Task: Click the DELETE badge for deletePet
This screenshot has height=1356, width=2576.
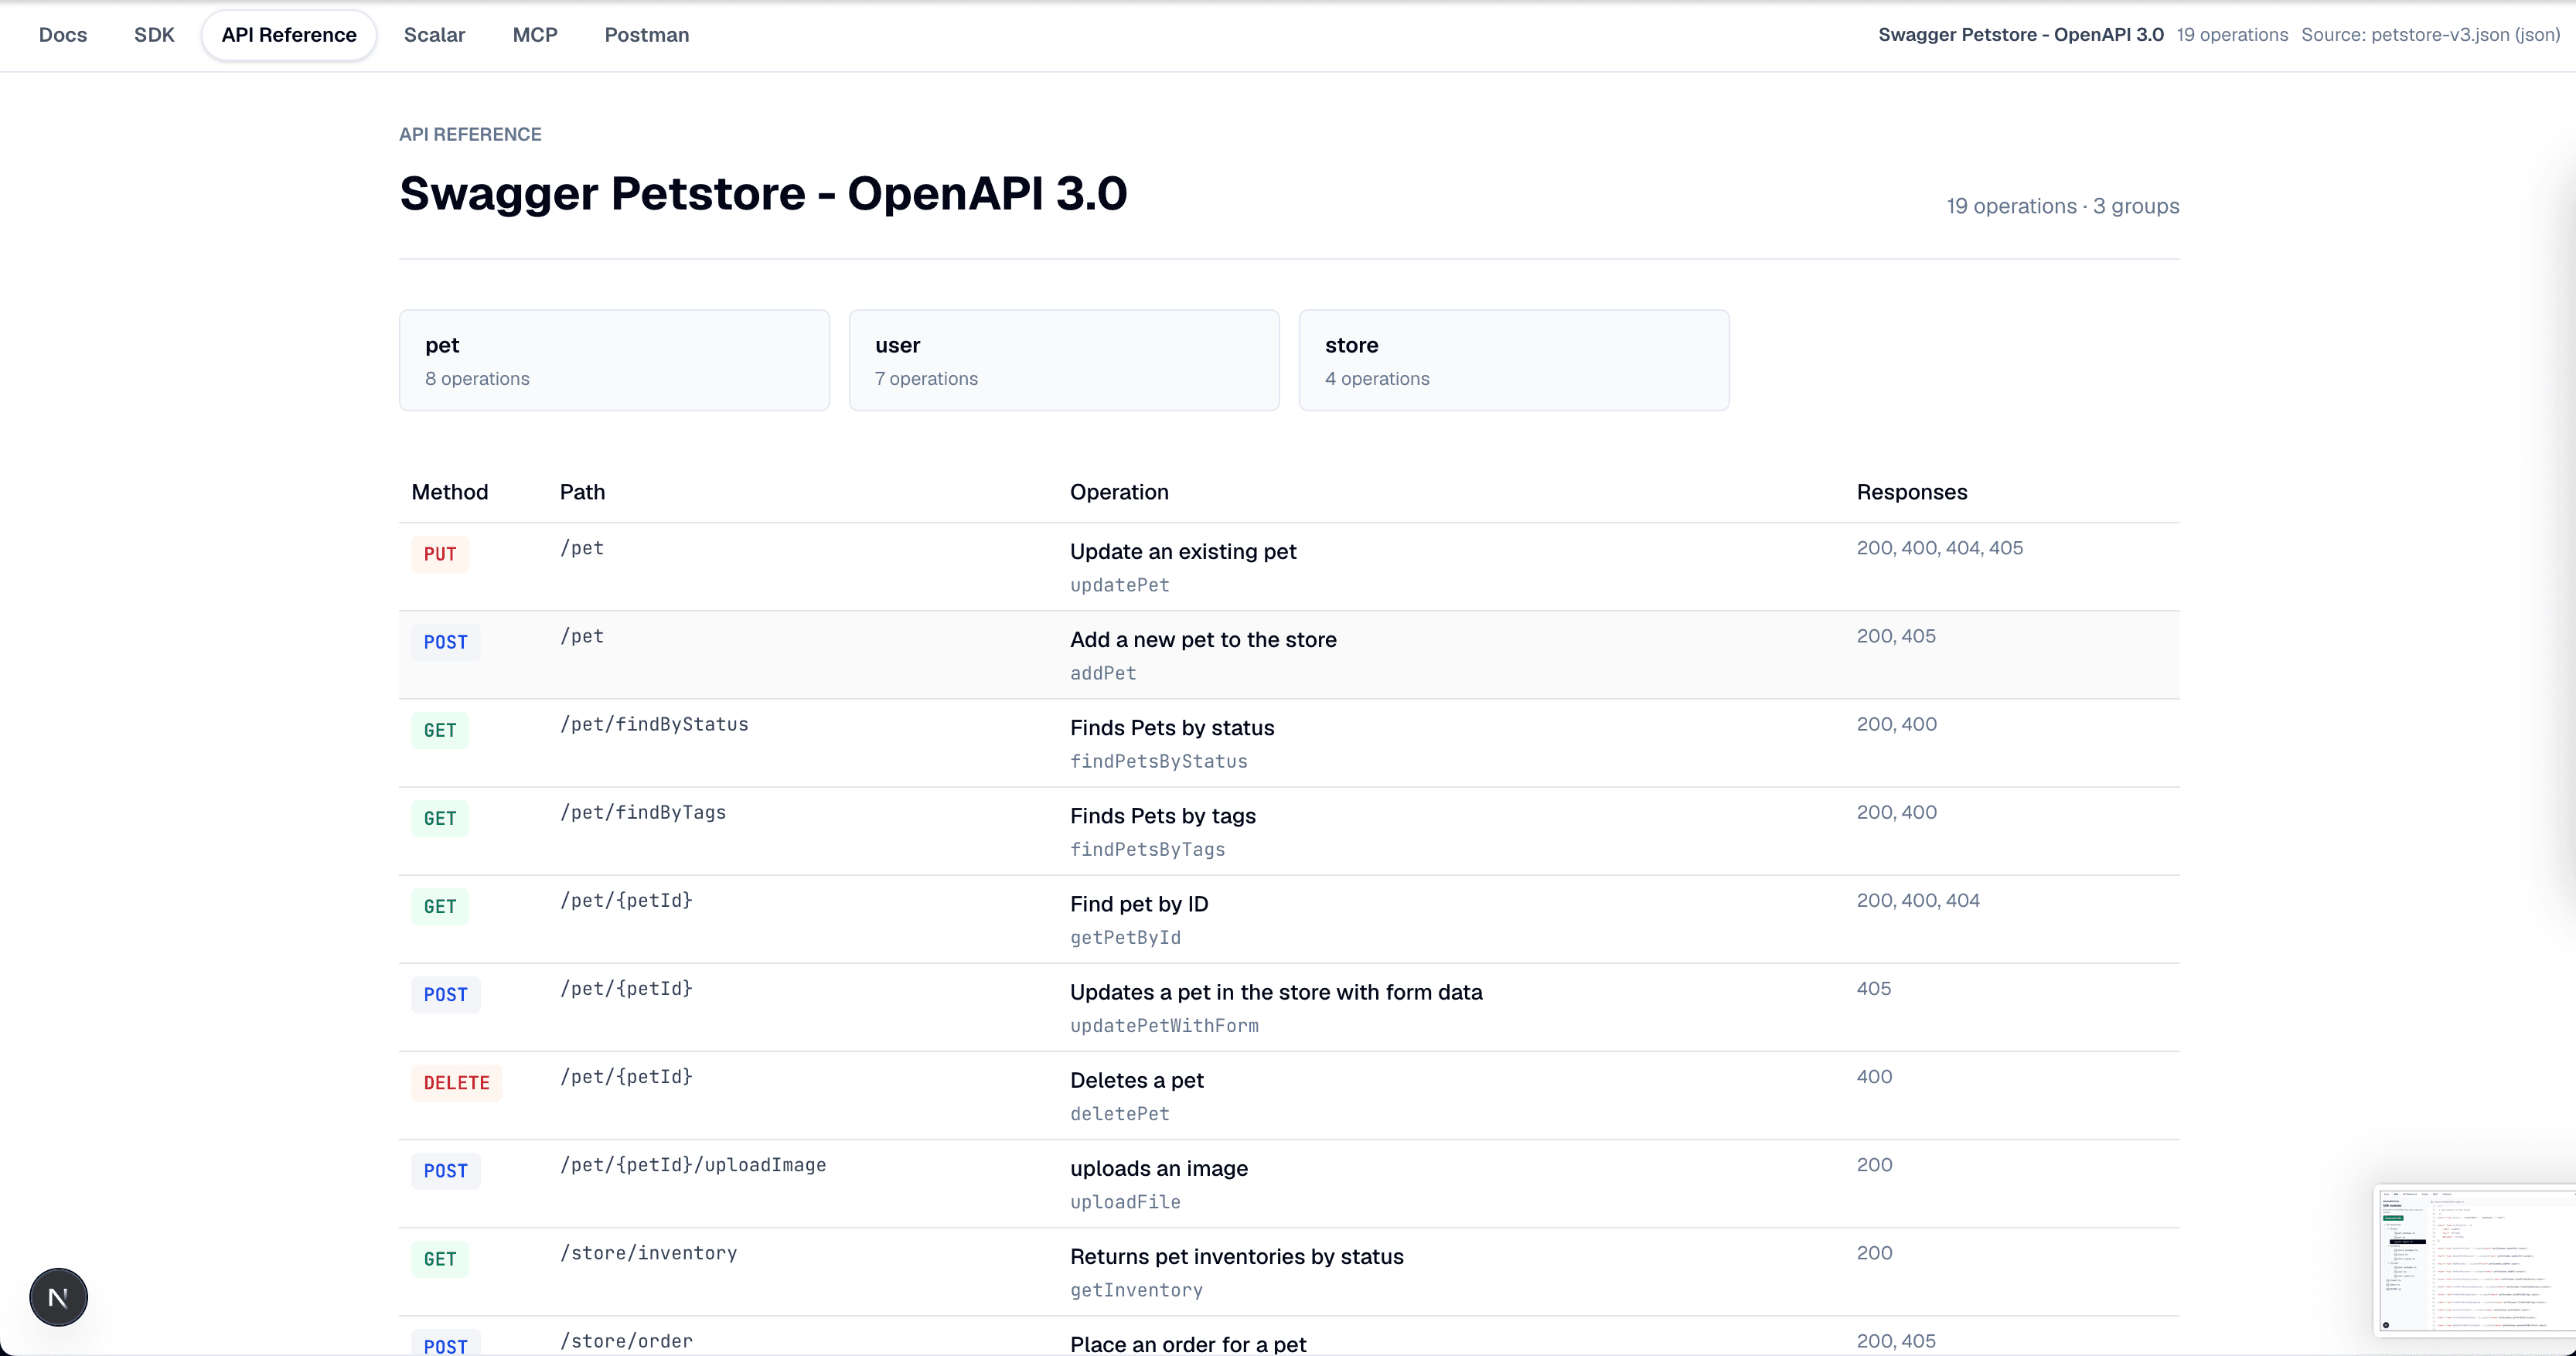Action: click(456, 1082)
